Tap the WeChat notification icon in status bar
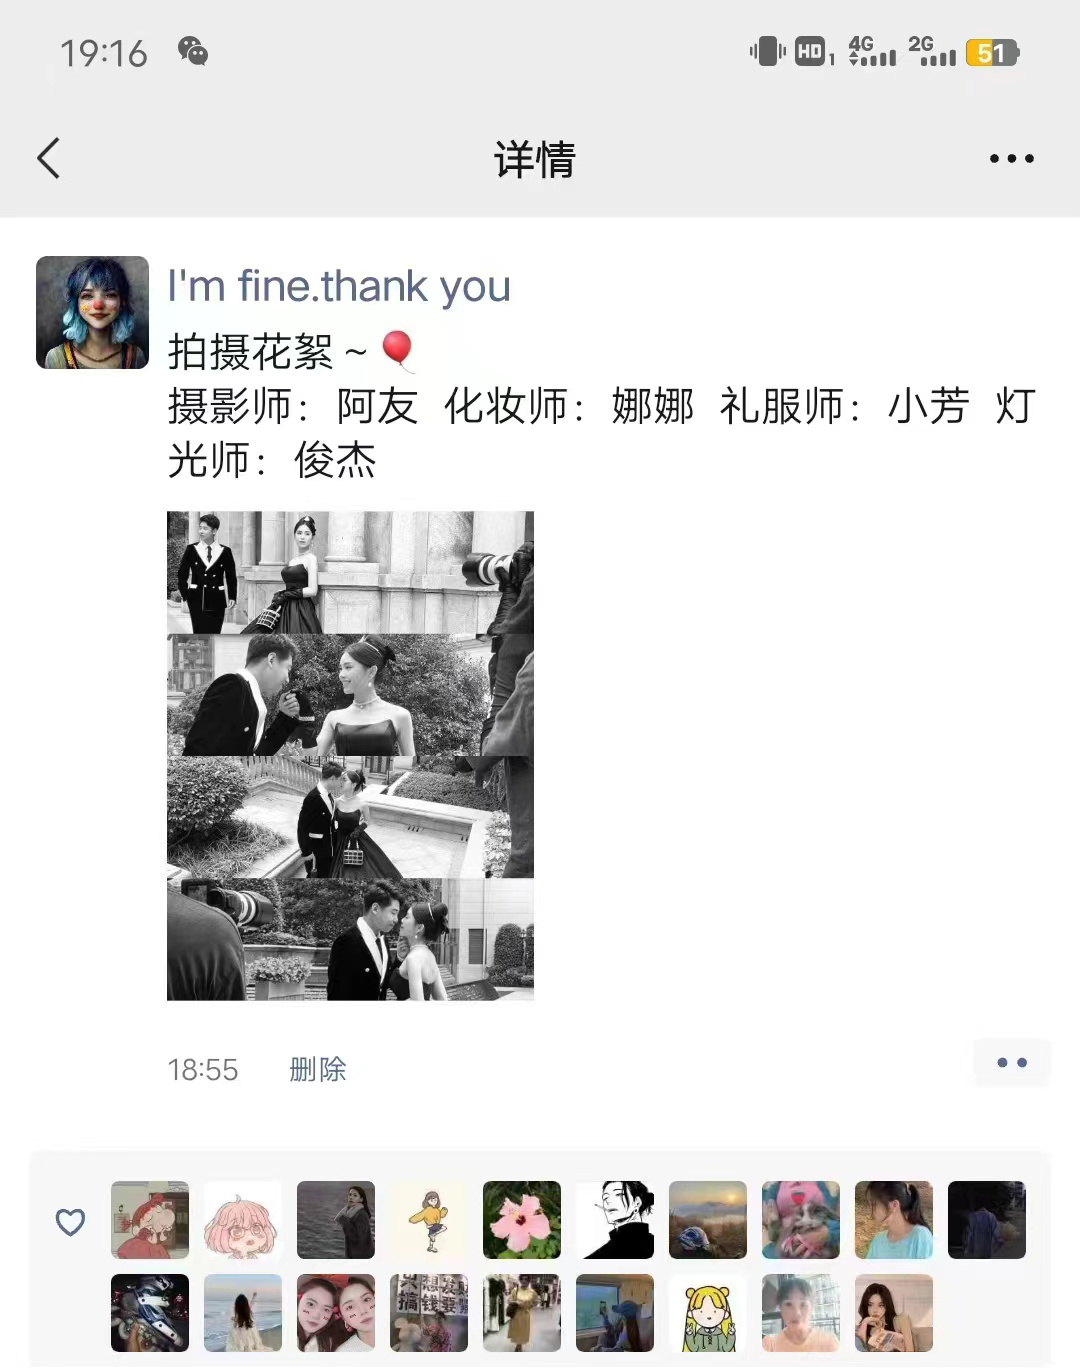The image size is (1080, 1368). tap(193, 51)
